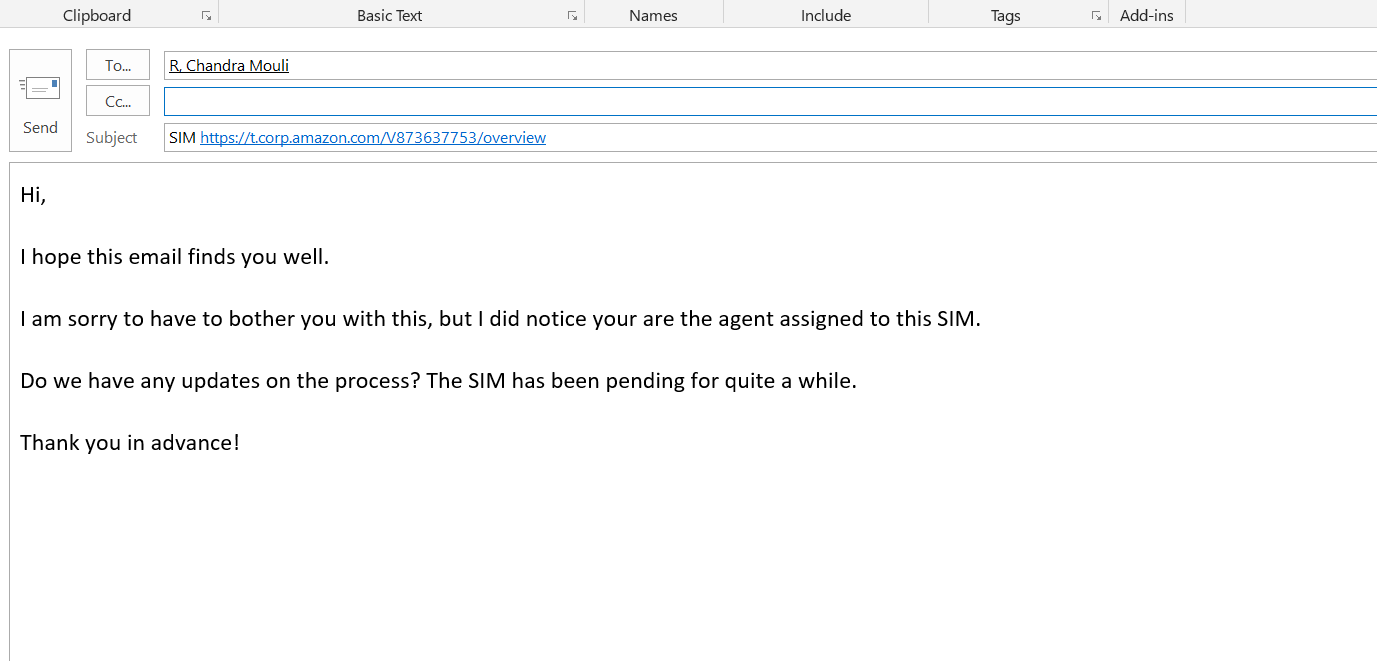This screenshot has height=661, width=1377.
Task: Click the Include group label
Action: 826,16
